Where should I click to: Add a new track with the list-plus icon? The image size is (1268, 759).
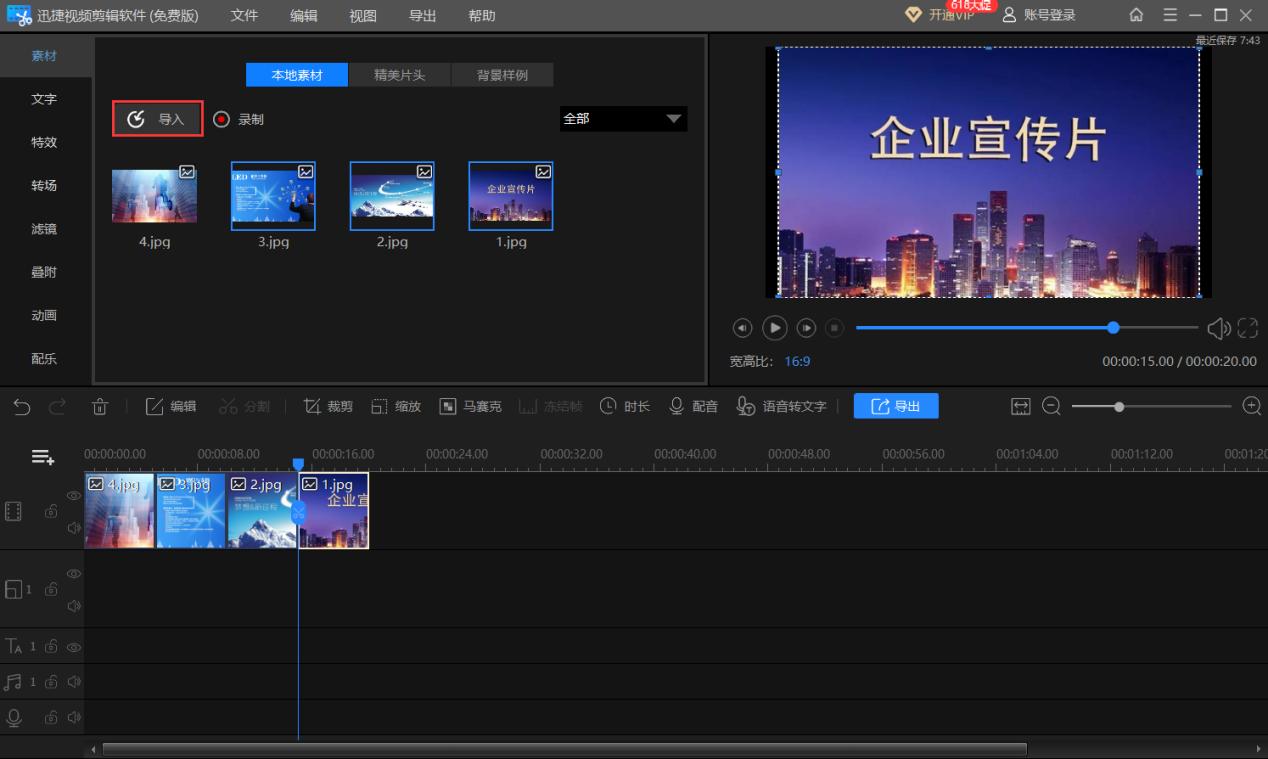[x=43, y=457]
